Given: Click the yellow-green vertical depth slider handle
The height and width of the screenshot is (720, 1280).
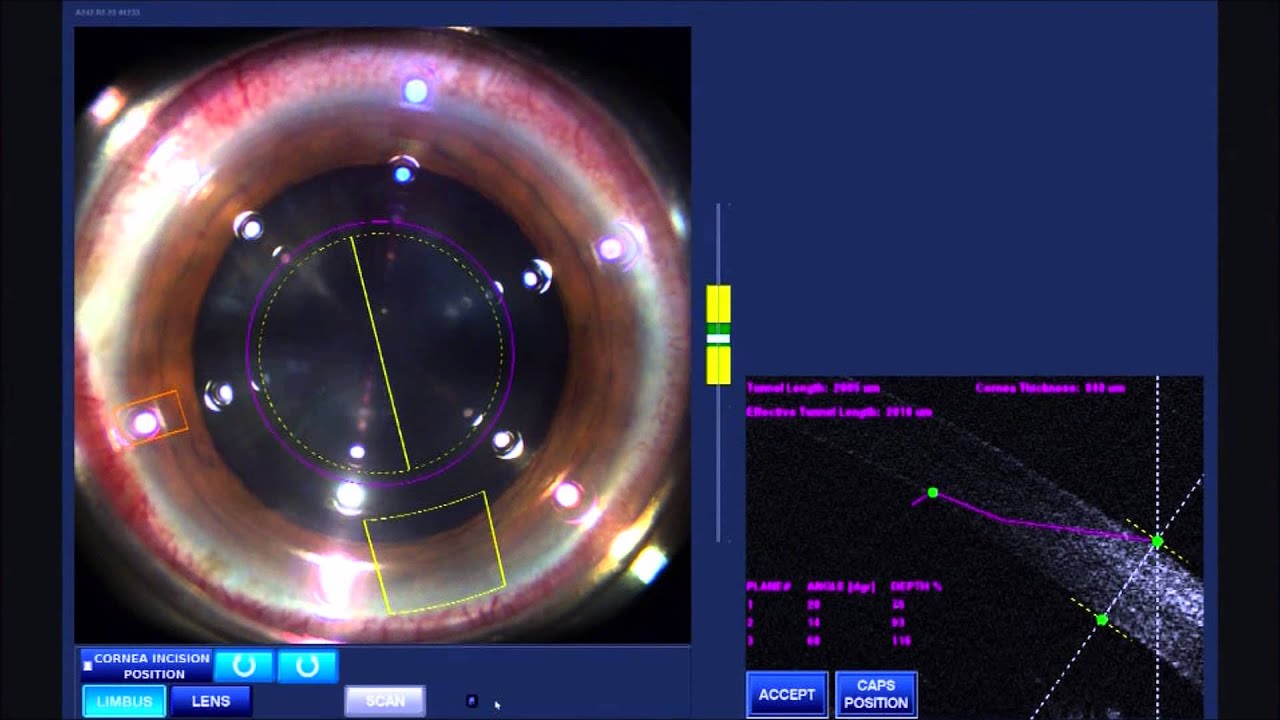Looking at the screenshot, I should pos(719,334).
